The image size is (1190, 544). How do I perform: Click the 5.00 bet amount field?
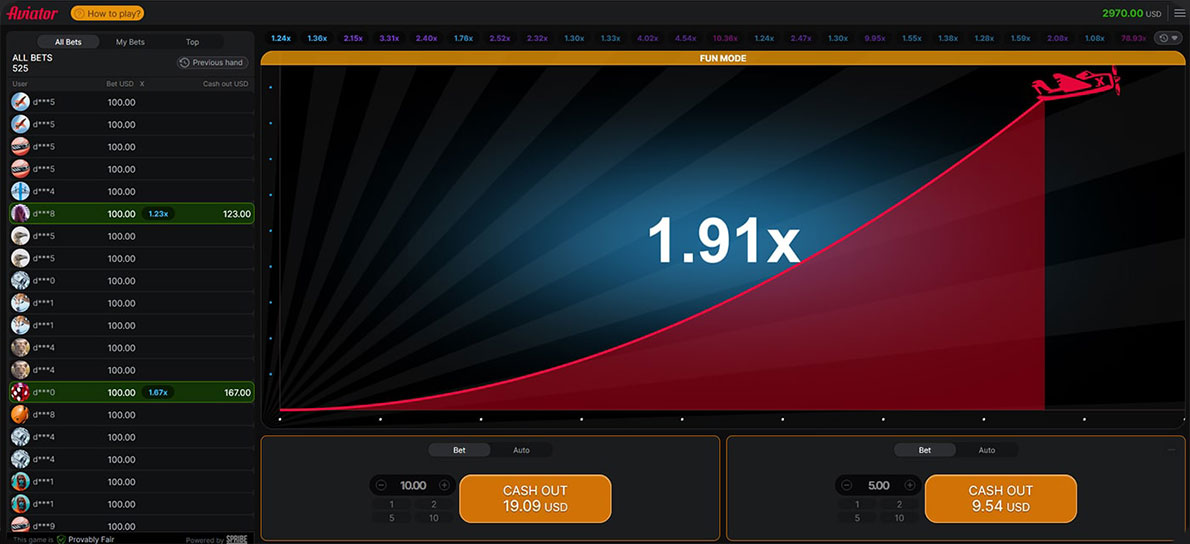coord(878,485)
